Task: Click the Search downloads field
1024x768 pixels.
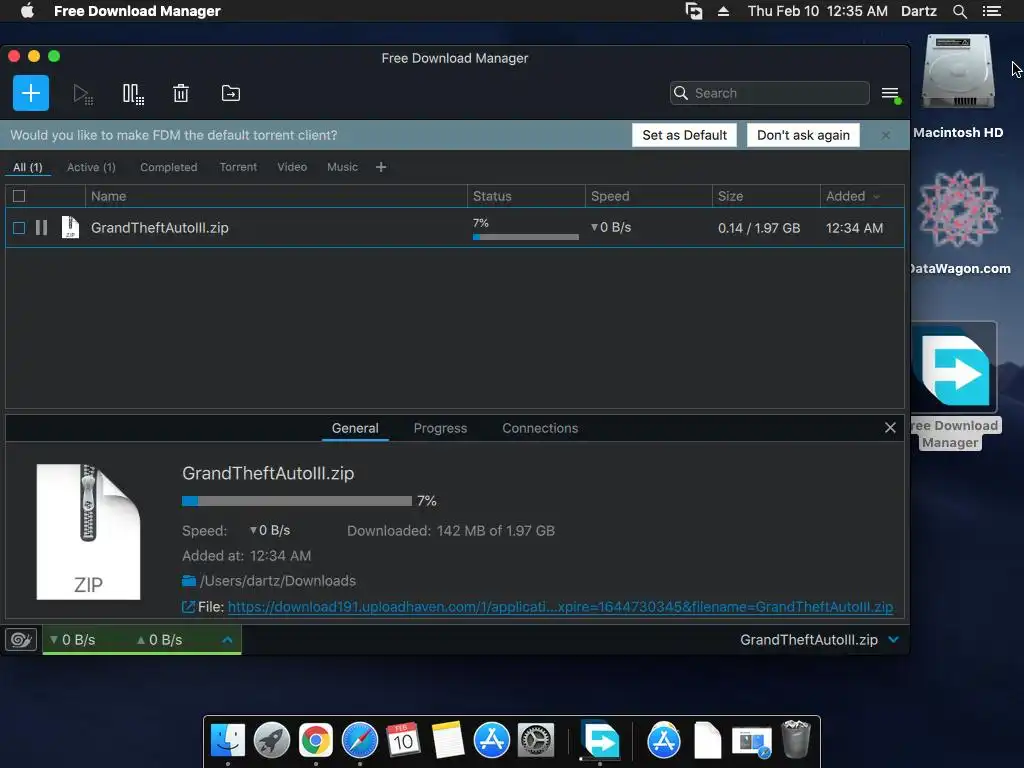Action: click(x=769, y=93)
